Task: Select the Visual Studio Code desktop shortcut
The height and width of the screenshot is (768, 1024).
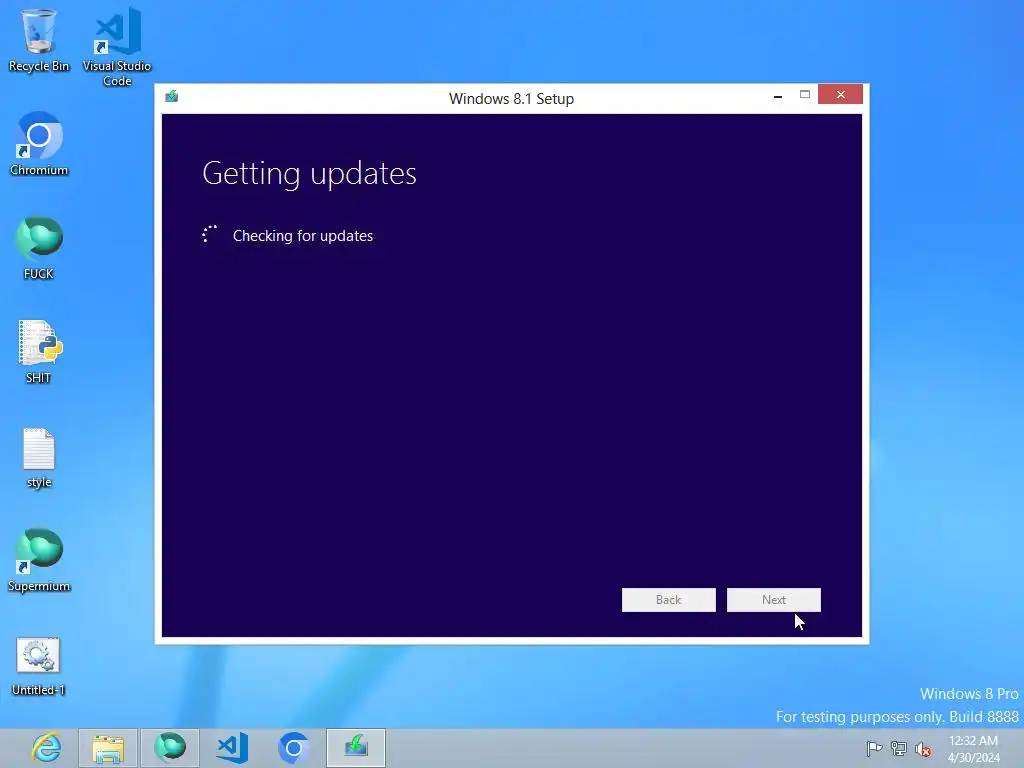Action: (117, 46)
